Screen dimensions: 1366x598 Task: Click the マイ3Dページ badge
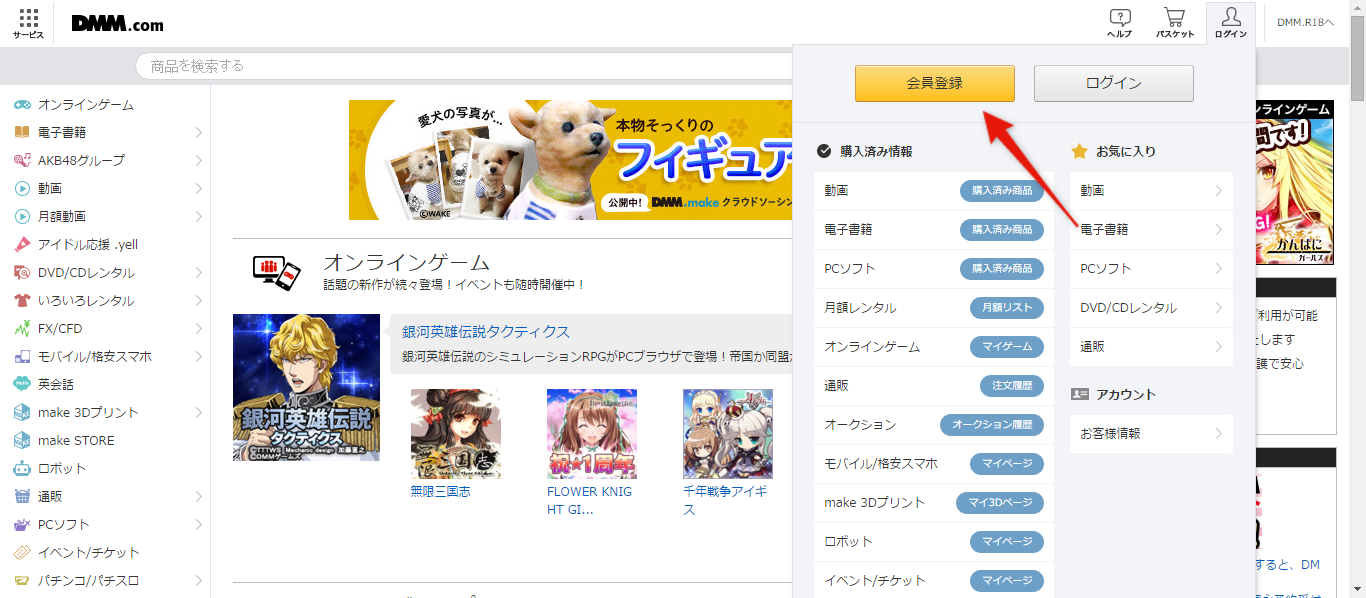[1000, 502]
